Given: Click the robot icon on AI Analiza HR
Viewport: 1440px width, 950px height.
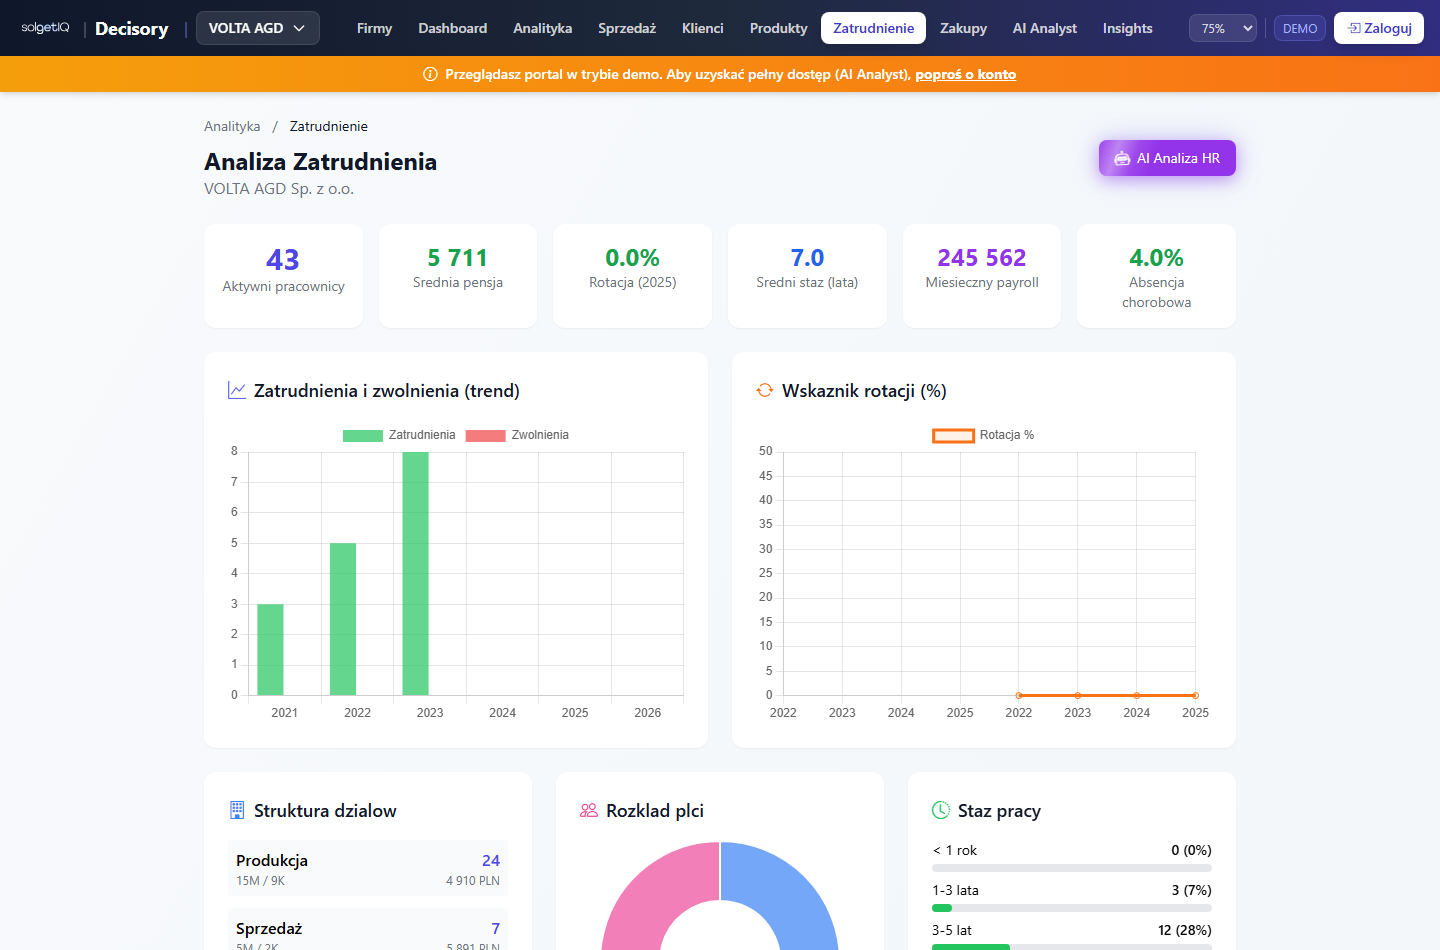Looking at the screenshot, I should point(1122,158).
